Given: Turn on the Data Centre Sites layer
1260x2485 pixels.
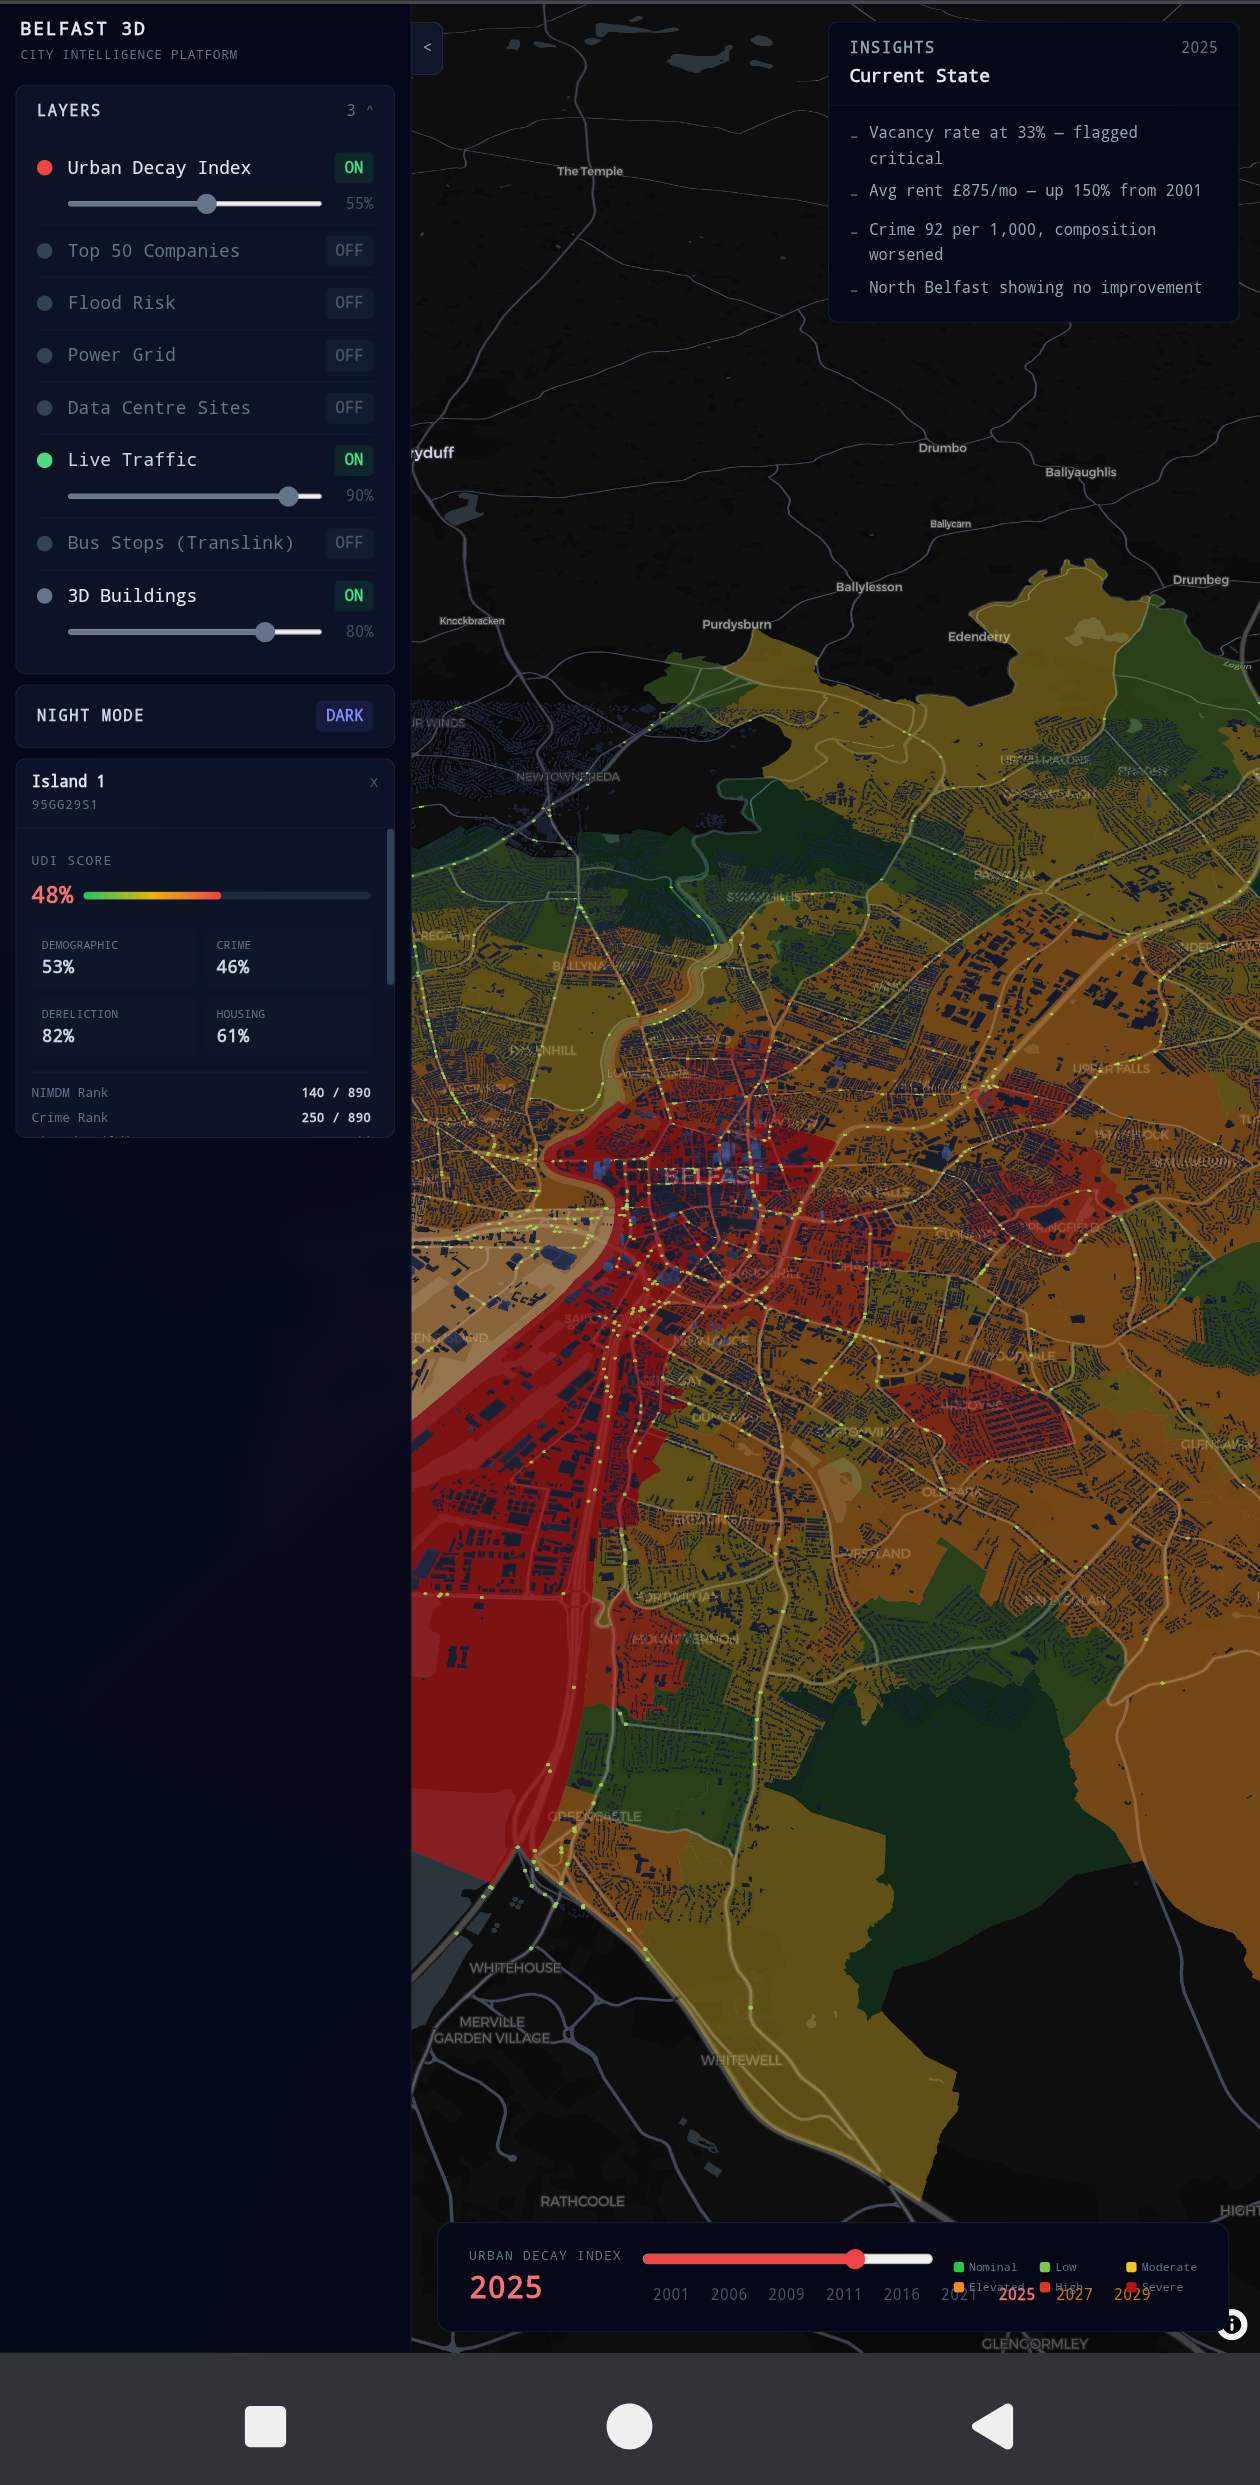Looking at the screenshot, I should 349,408.
